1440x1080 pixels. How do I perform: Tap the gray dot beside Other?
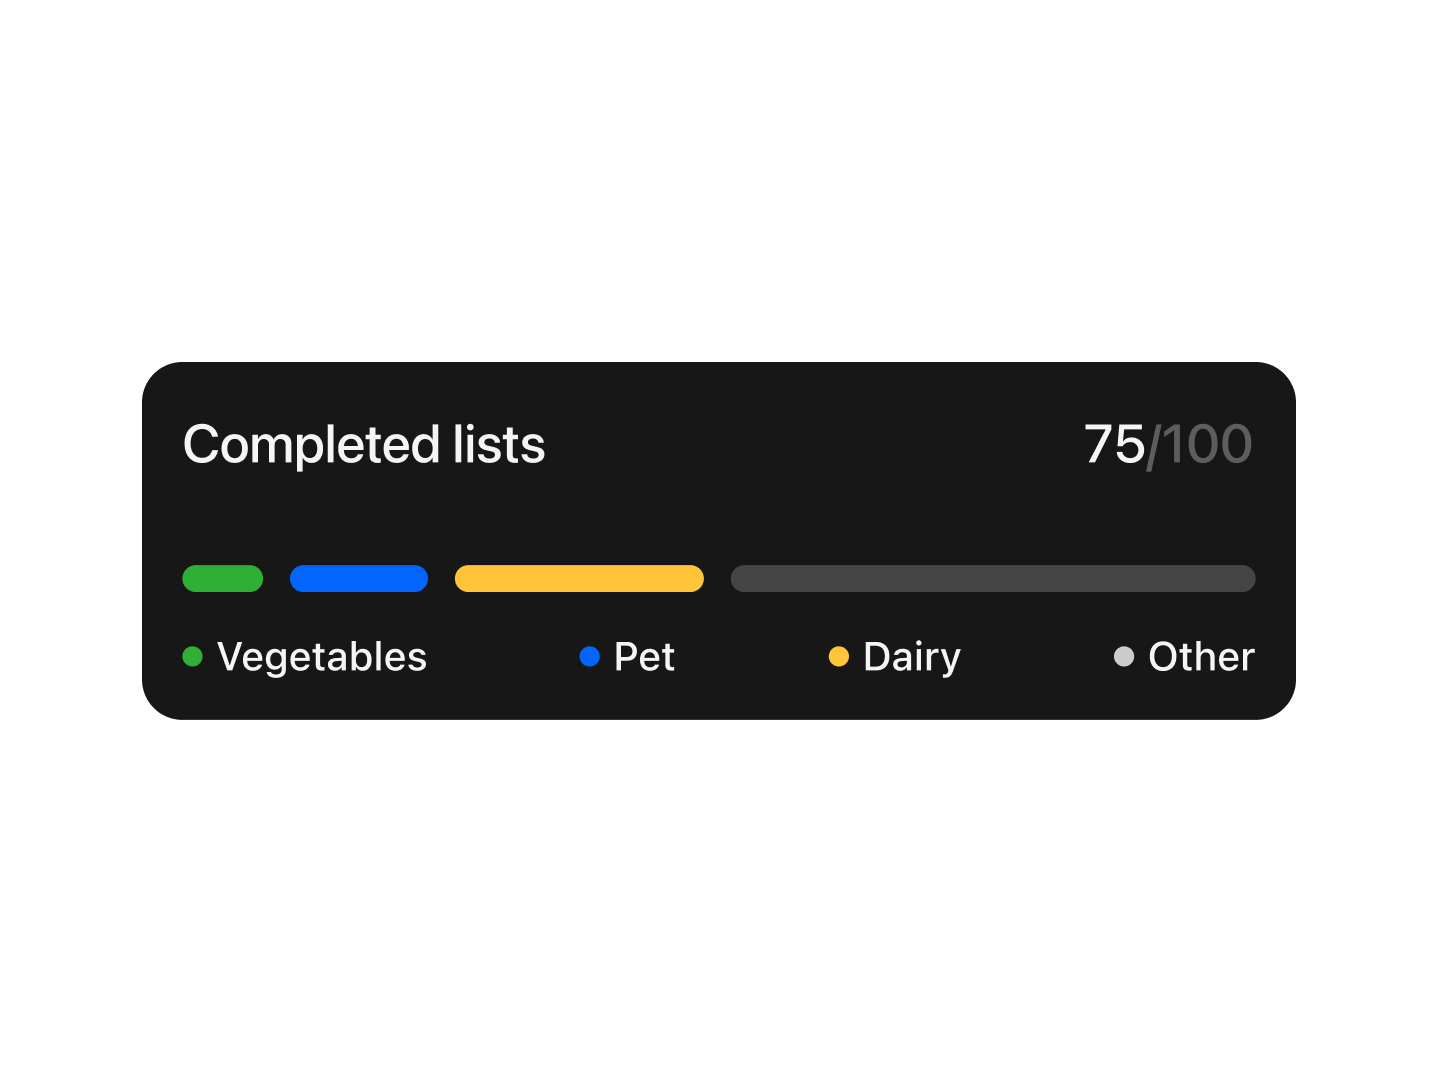(x=1124, y=657)
